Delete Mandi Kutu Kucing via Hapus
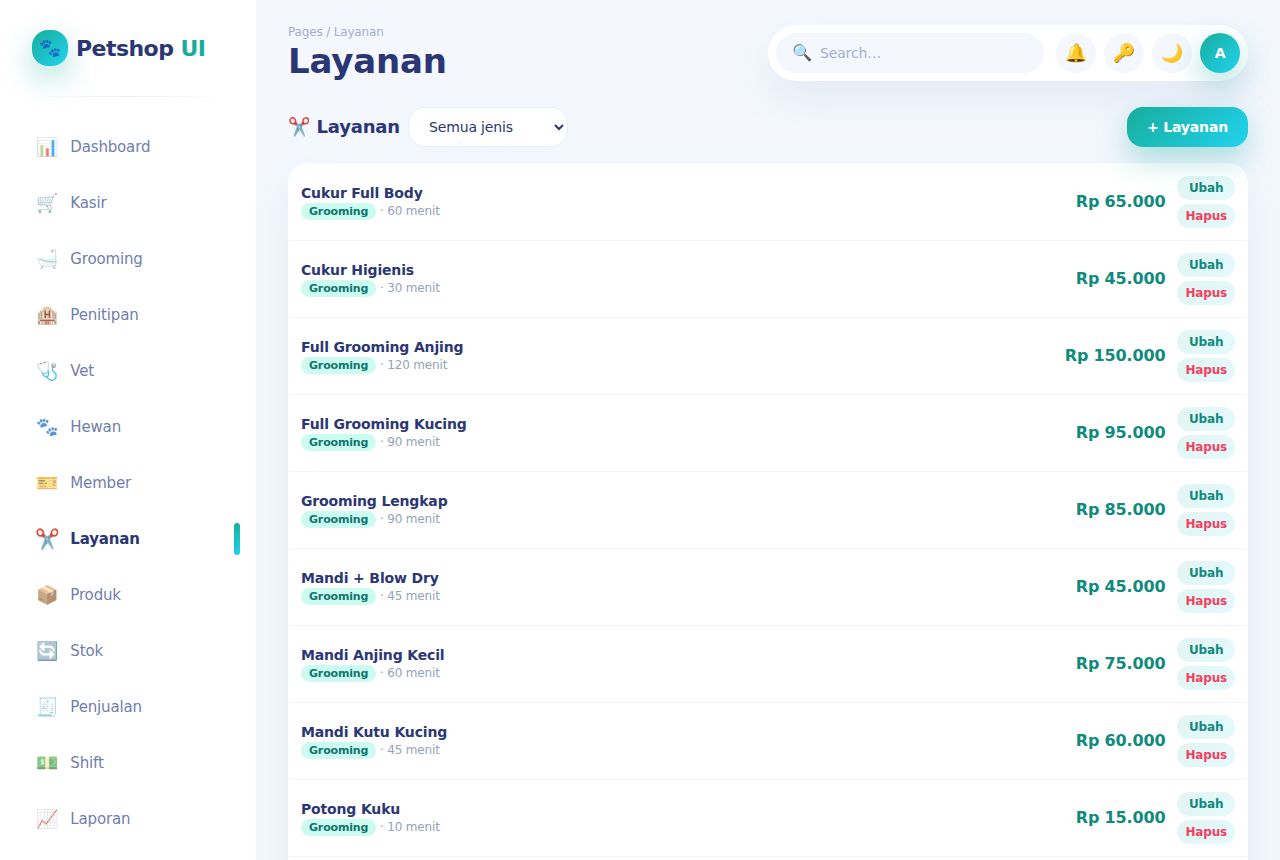This screenshot has width=1280, height=860. (1206, 755)
